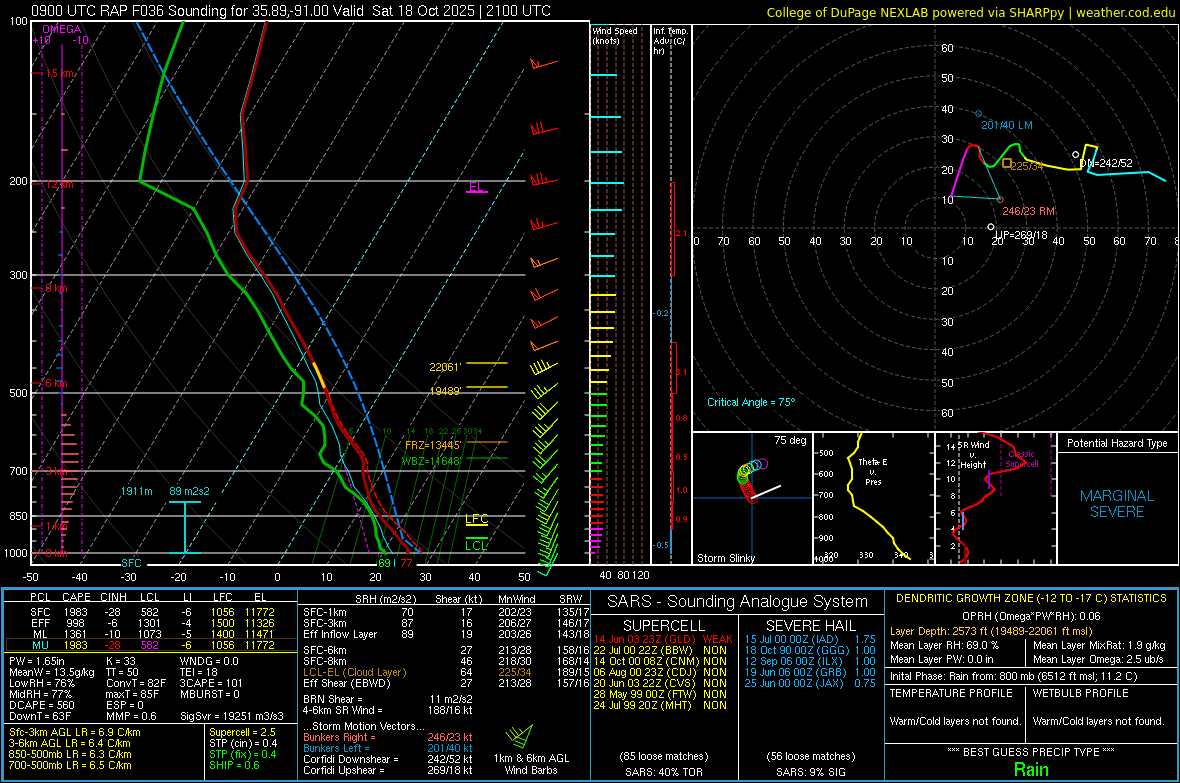Click the Critical Angle = 75° text
1180x783 pixels.
pyautogui.click(x=751, y=402)
